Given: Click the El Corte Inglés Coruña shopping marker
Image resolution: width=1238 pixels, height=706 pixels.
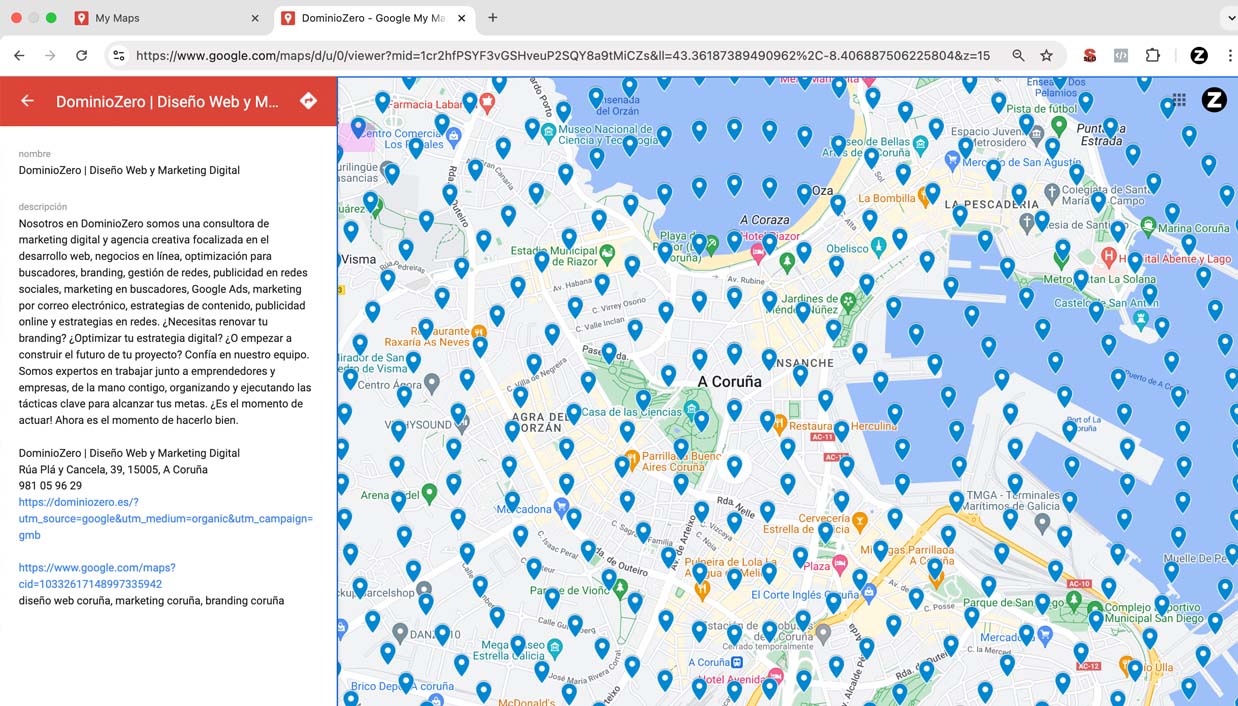Looking at the screenshot, I should [869, 594].
